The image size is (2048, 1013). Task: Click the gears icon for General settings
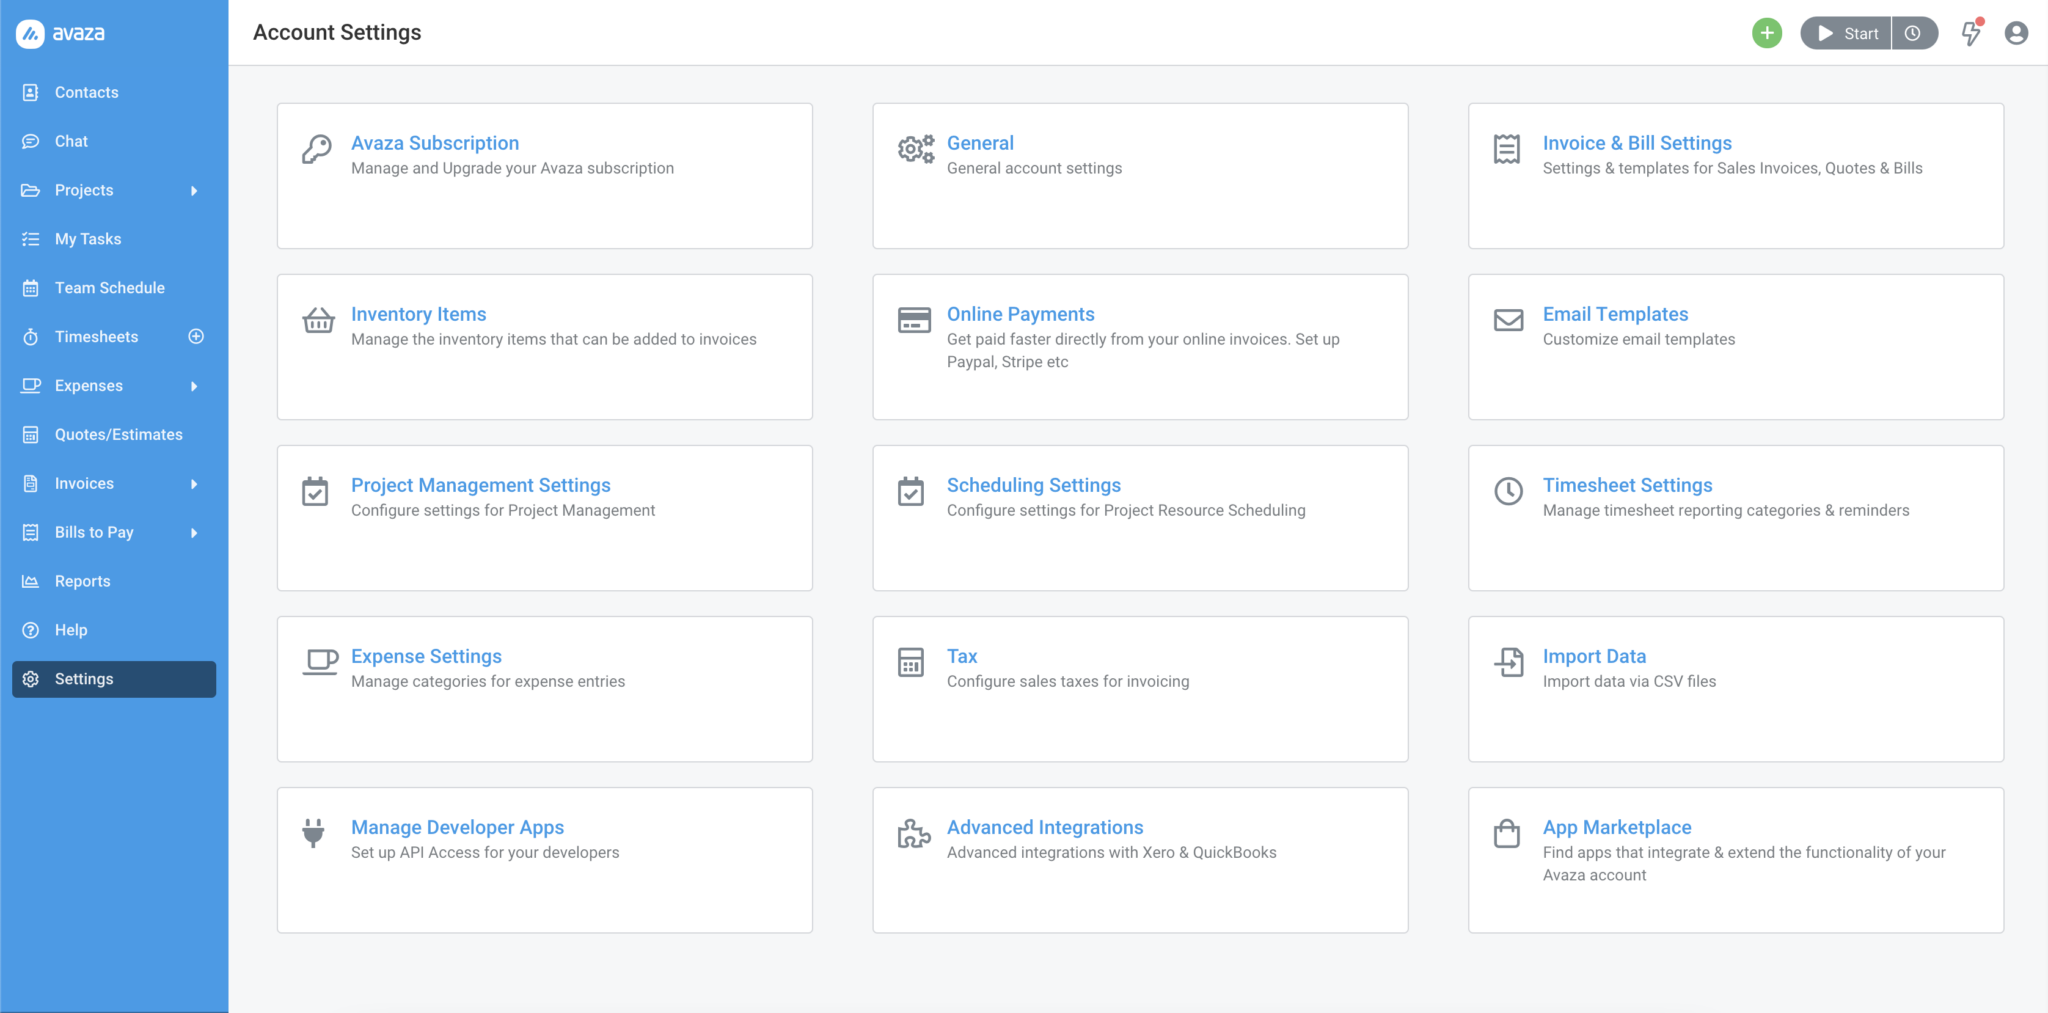(915, 149)
